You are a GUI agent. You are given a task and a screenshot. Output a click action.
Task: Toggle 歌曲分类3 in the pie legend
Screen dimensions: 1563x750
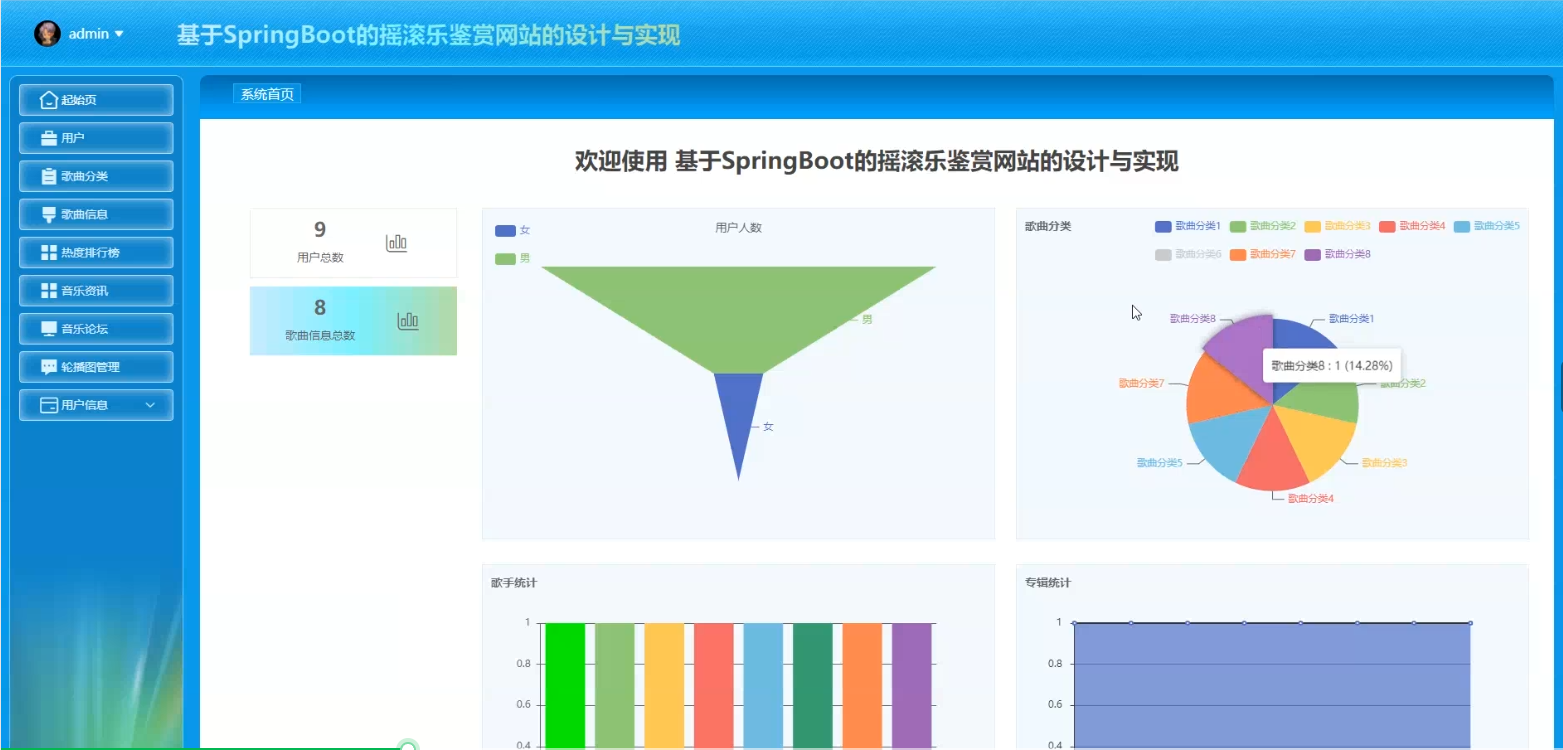(1337, 226)
